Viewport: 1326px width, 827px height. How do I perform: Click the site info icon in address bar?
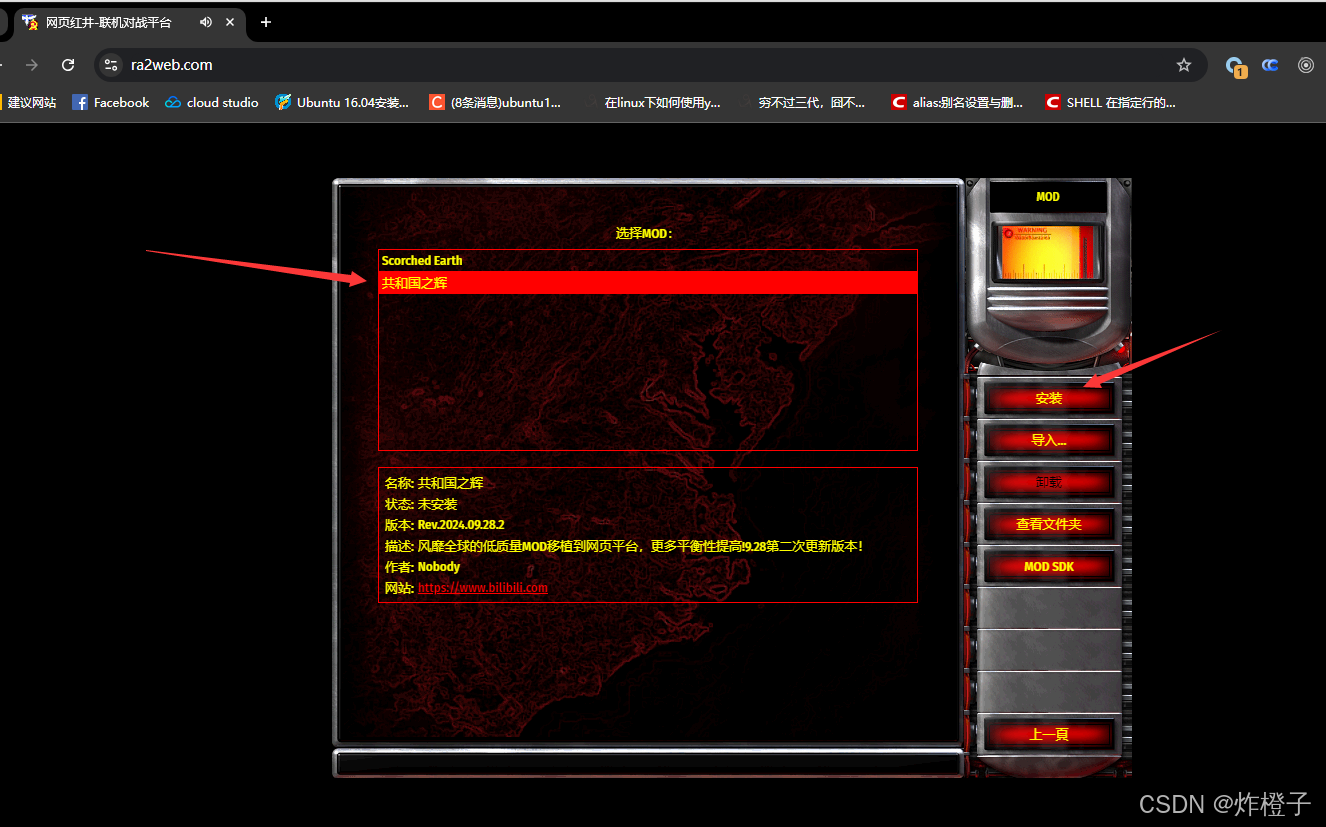(111, 65)
